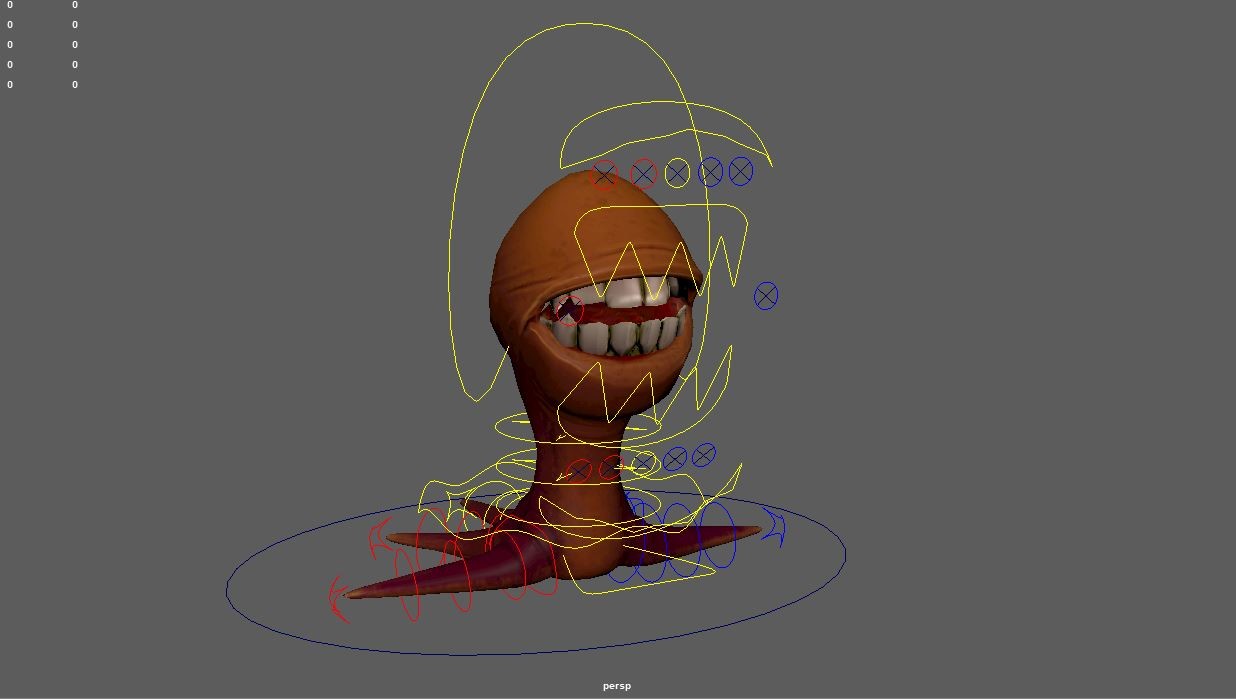Viewport: 1236px width, 699px height.
Task: Click the top-left HUD zero readout
Action: pyautogui.click(x=10, y=4)
